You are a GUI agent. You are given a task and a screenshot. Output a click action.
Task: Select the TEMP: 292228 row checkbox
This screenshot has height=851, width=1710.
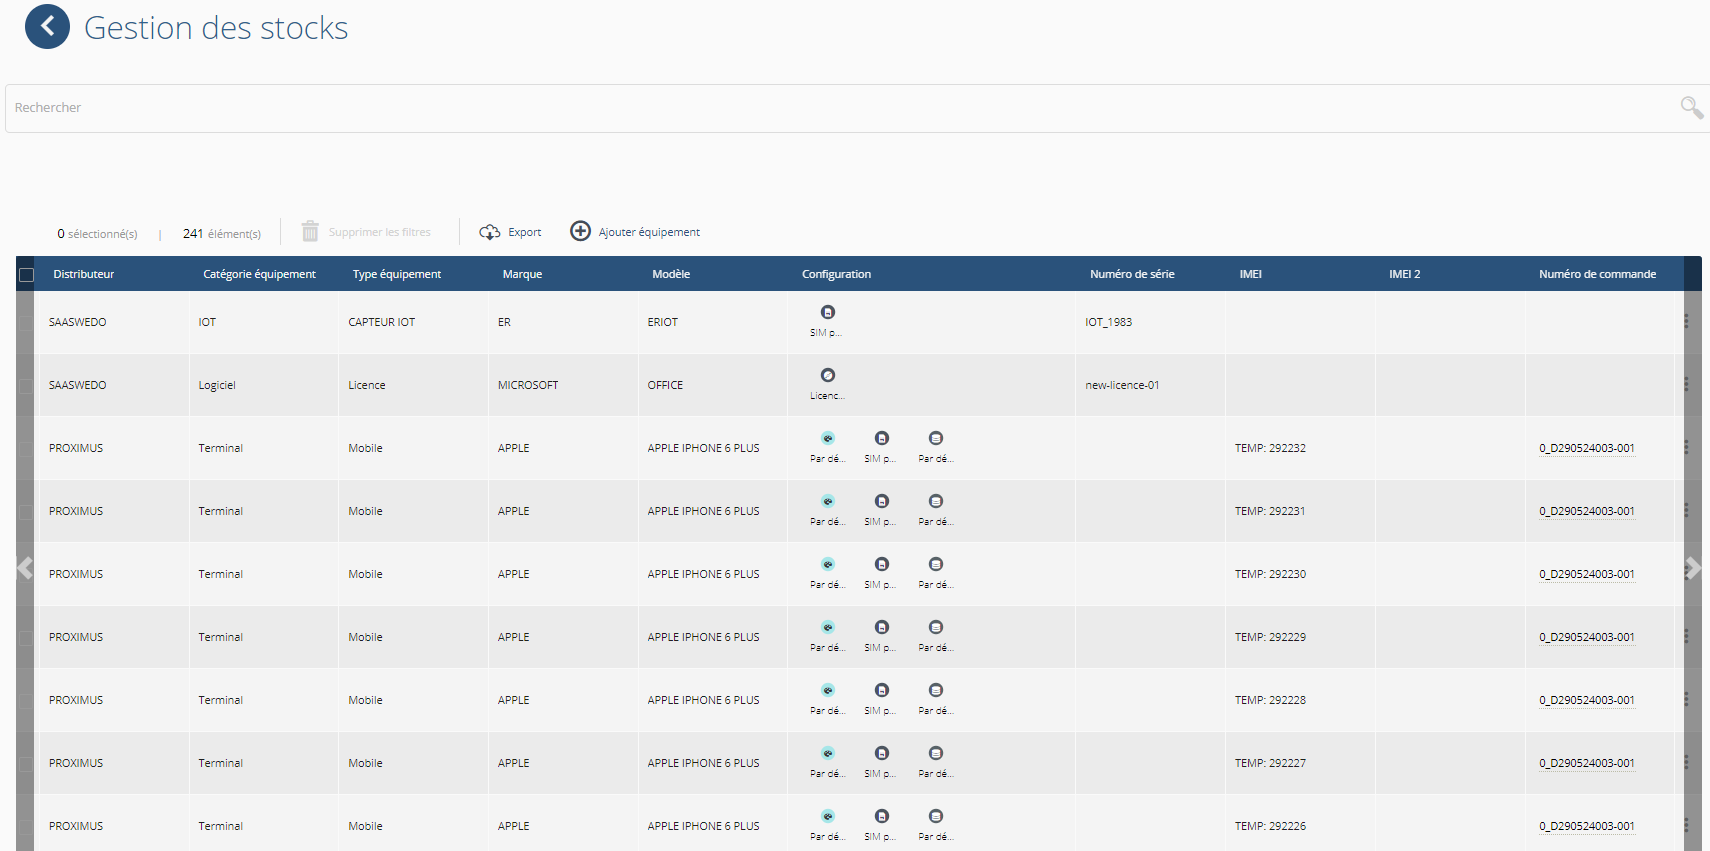(x=26, y=700)
